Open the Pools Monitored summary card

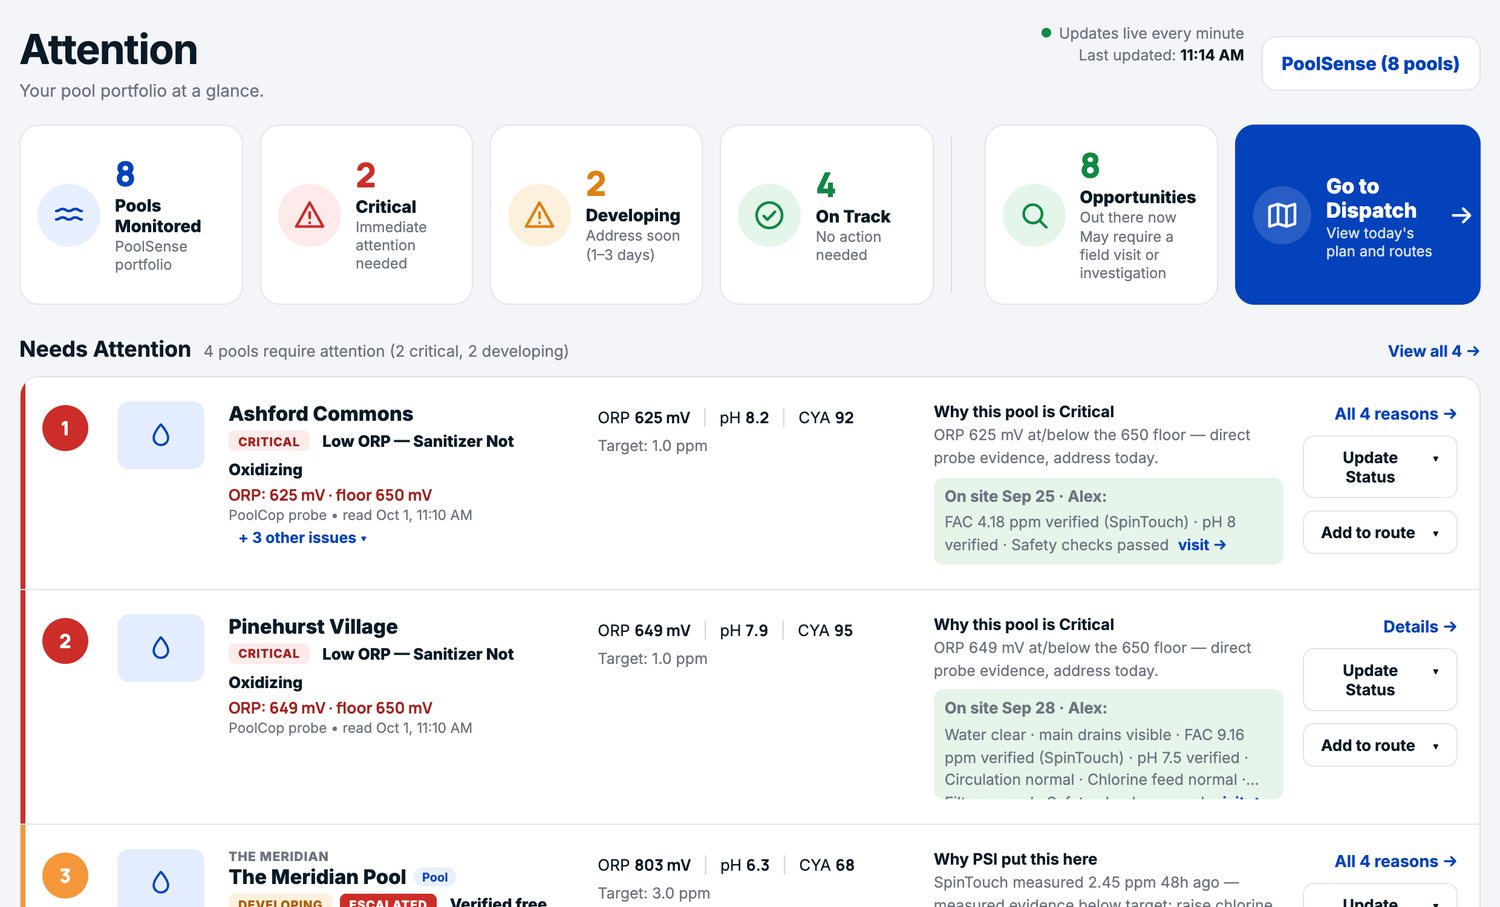(x=131, y=214)
